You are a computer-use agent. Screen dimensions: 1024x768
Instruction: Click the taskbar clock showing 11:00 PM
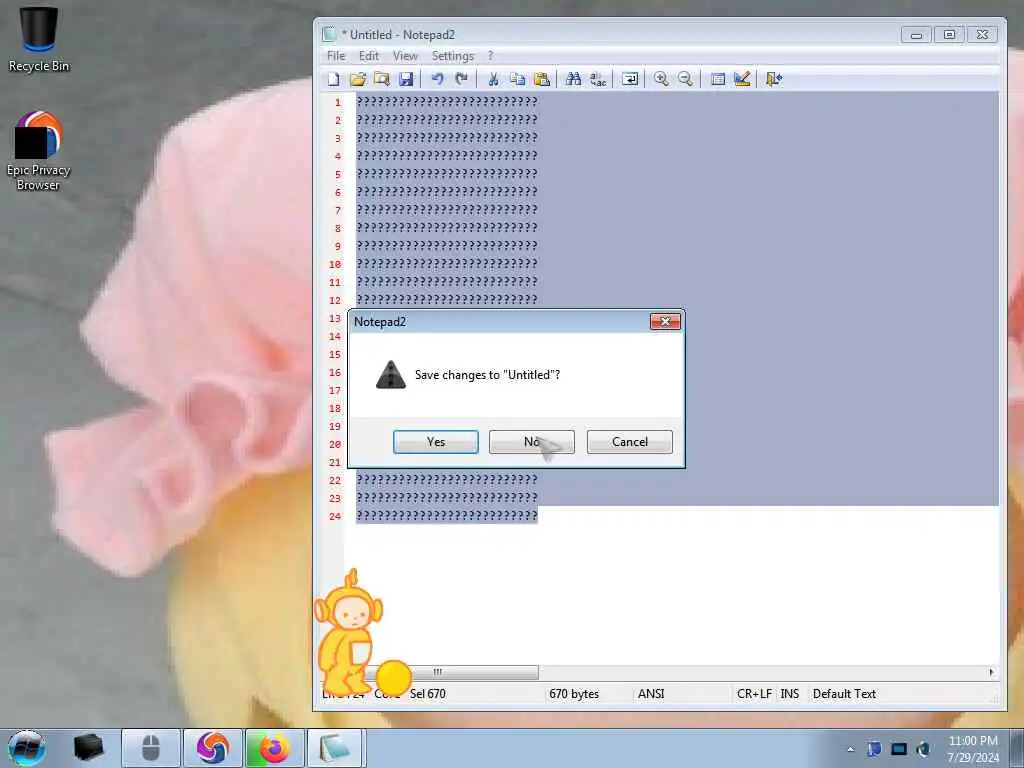(x=973, y=748)
